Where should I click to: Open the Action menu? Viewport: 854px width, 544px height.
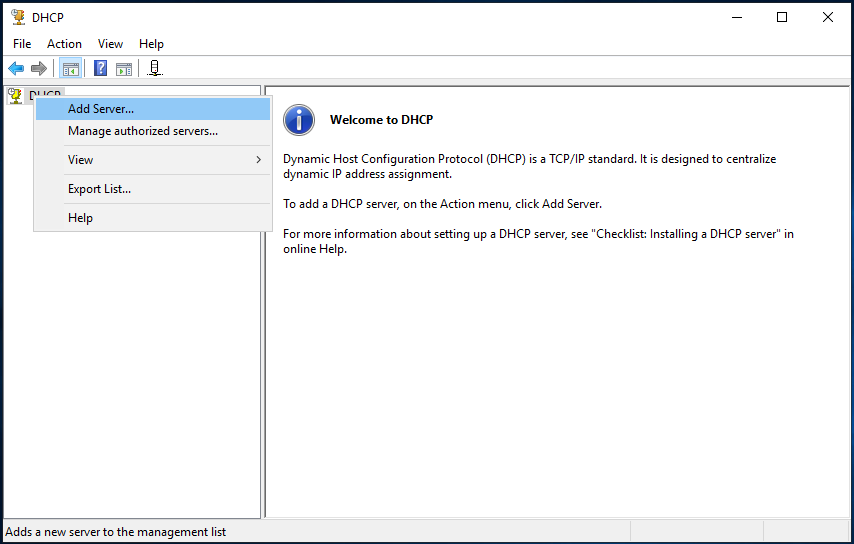[x=64, y=44]
